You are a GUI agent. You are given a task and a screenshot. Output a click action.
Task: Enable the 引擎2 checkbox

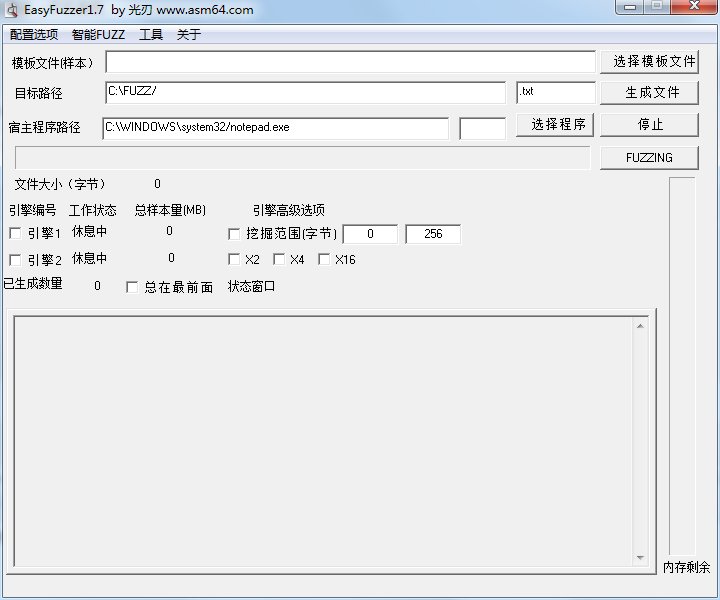[x=15, y=260]
